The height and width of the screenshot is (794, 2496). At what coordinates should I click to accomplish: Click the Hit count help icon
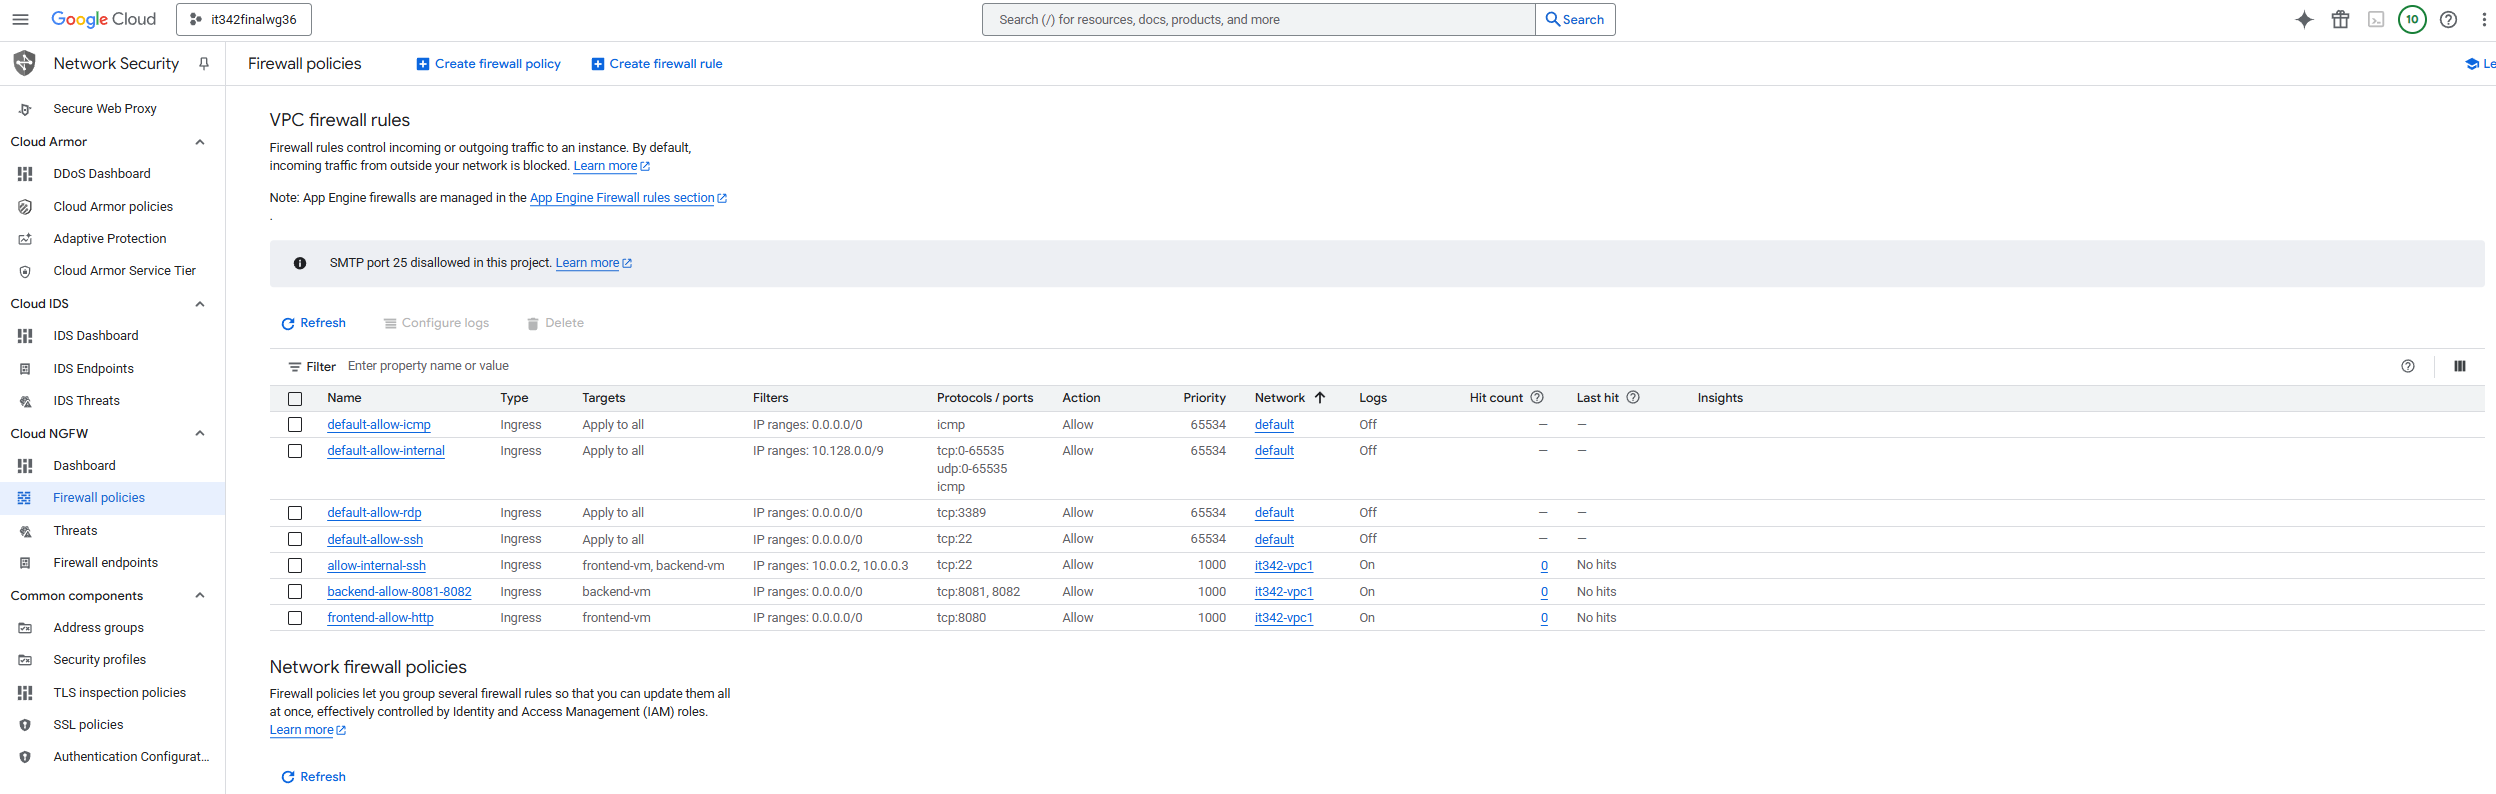(x=1537, y=397)
